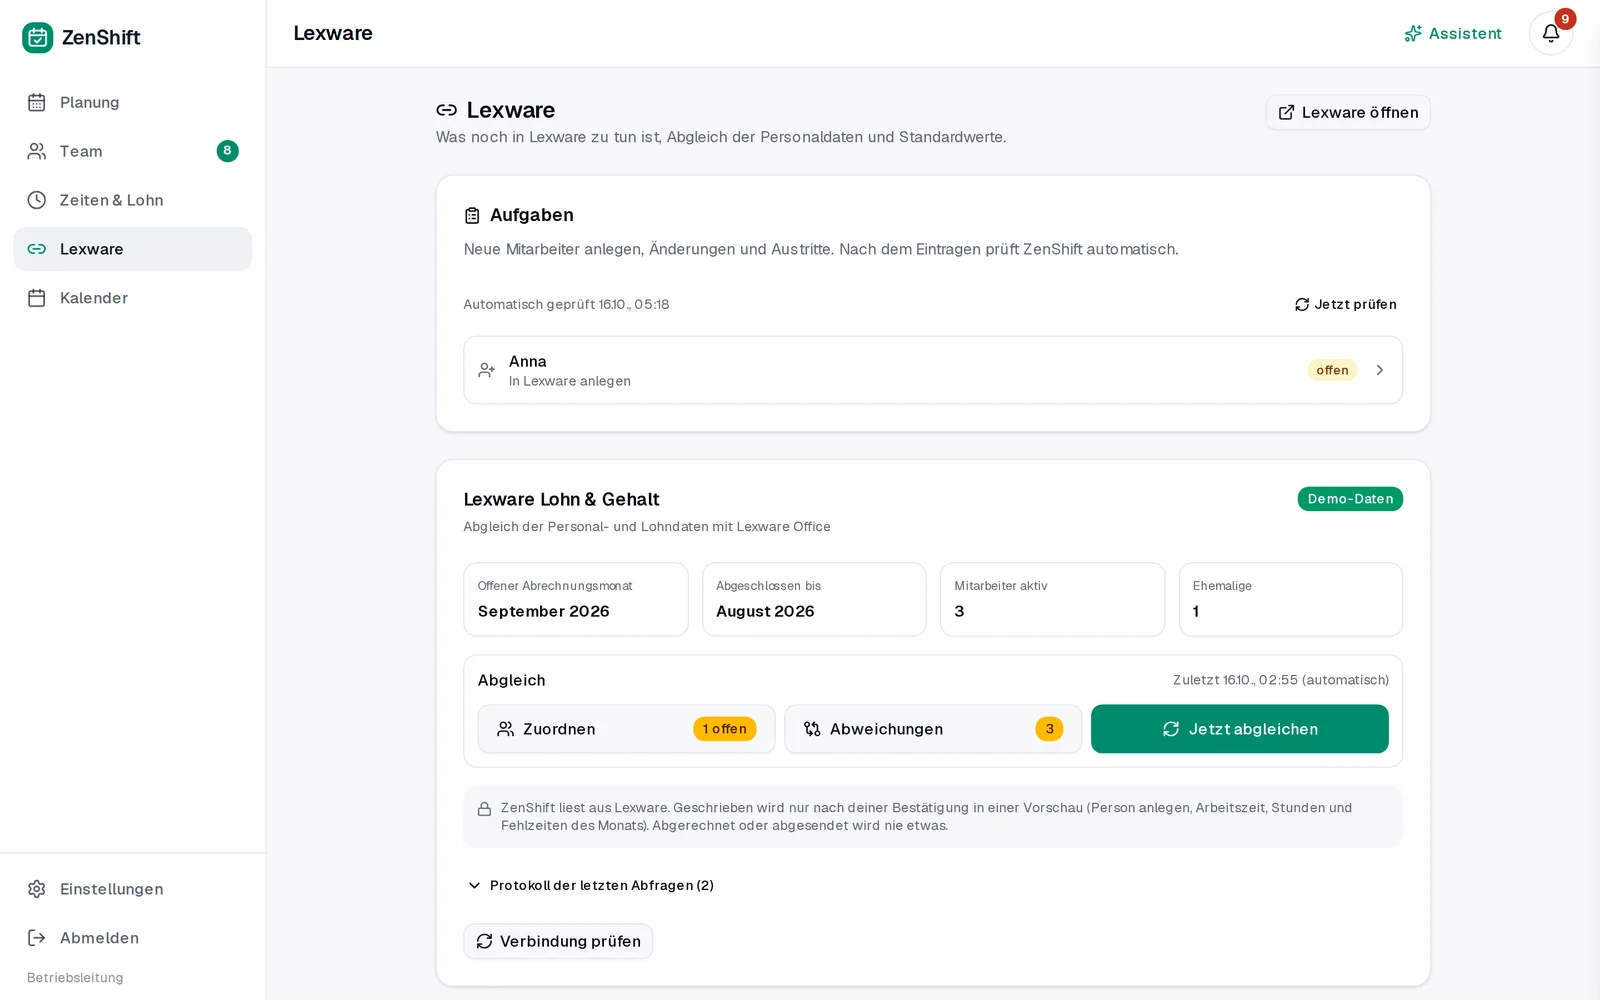This screenshot has width=1600, height=1000.
Task: Click the ZenShift logo icon
Action: [x=38, y=37]
